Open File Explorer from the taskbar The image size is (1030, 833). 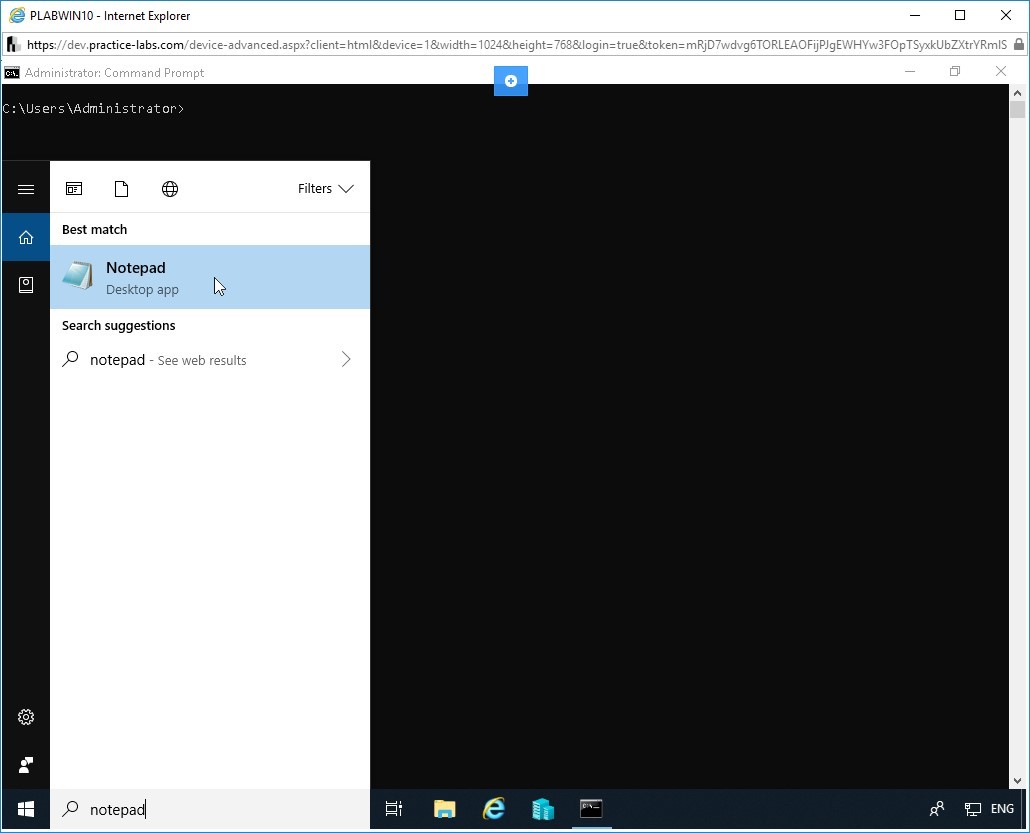tap(445, 809)
